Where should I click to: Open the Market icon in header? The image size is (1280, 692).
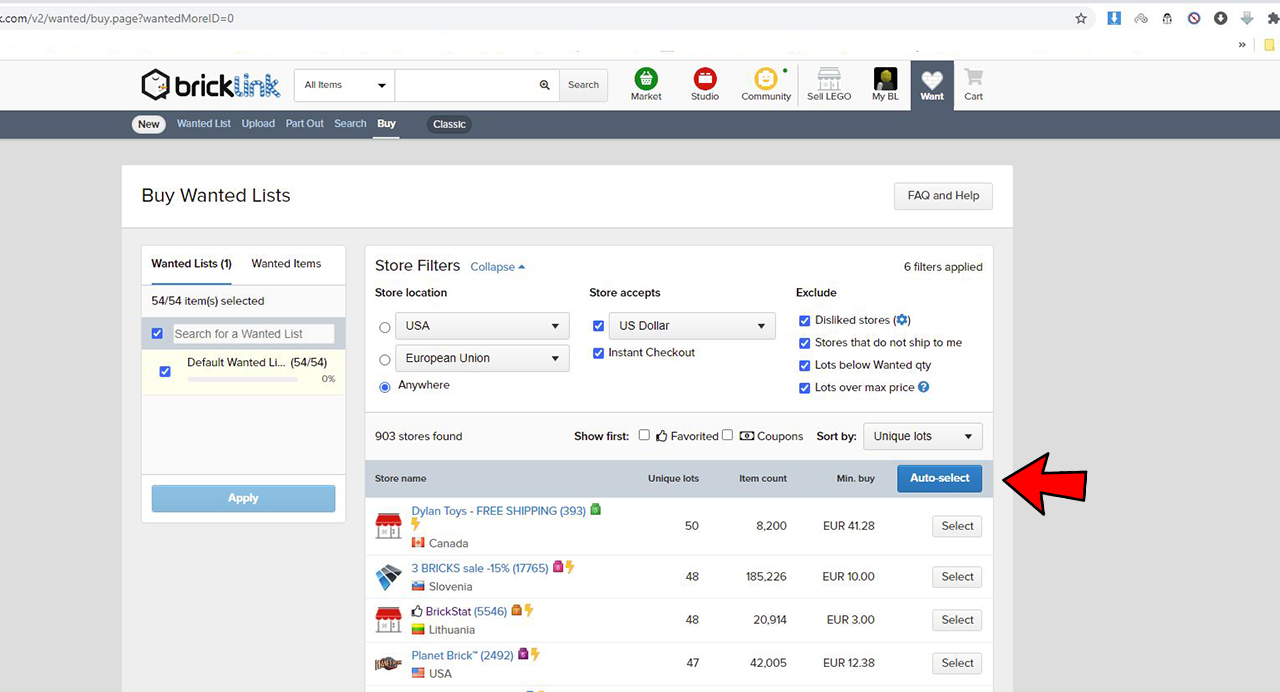click(646, 80)
